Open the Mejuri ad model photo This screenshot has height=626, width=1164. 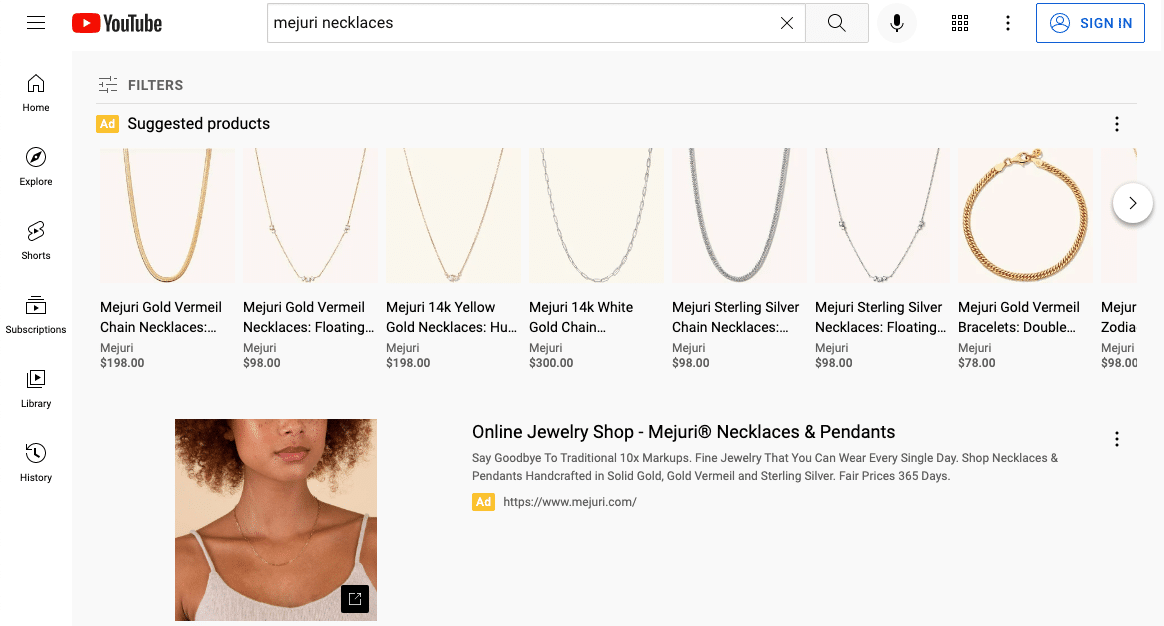(276, 520)
